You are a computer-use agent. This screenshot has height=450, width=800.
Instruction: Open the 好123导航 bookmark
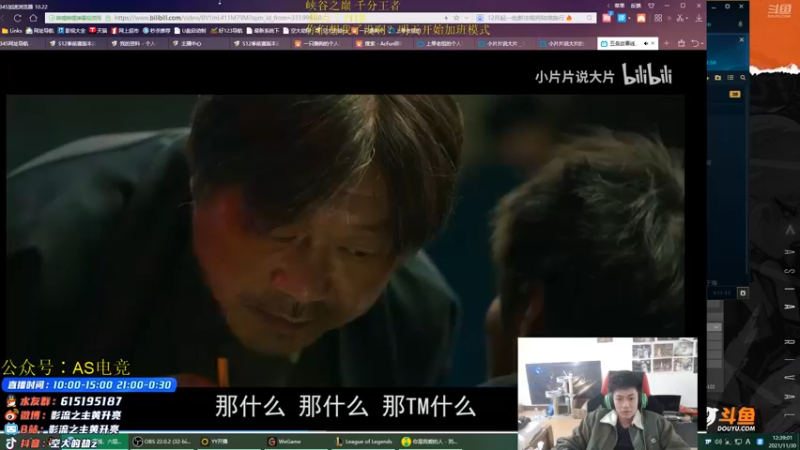[x=227, y=31]
